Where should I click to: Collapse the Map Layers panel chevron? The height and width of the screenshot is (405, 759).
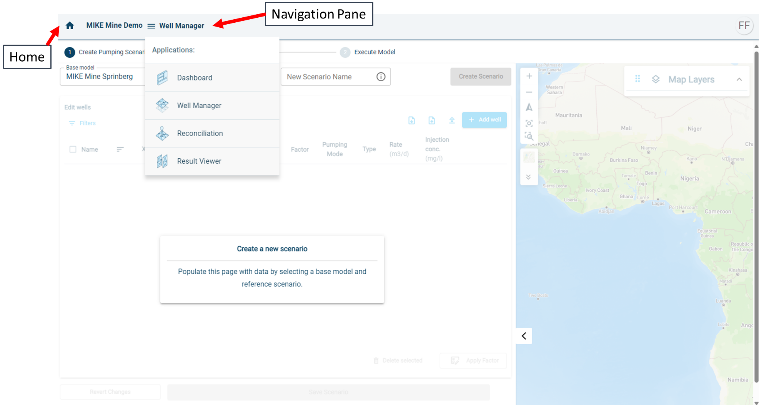point(739,79)
